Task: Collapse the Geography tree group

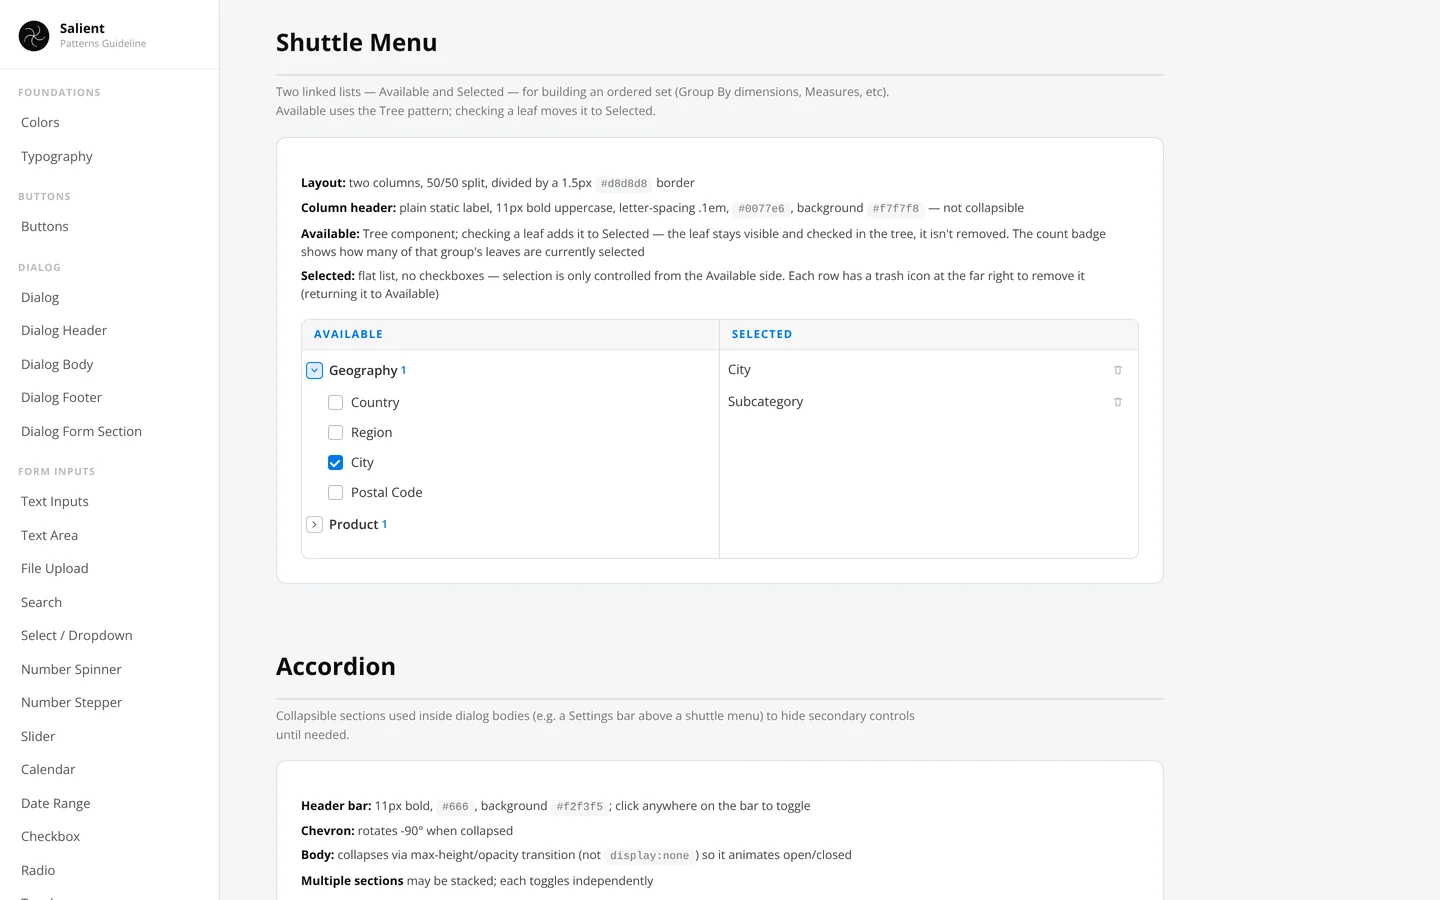Action: click(x=314, y=371)
